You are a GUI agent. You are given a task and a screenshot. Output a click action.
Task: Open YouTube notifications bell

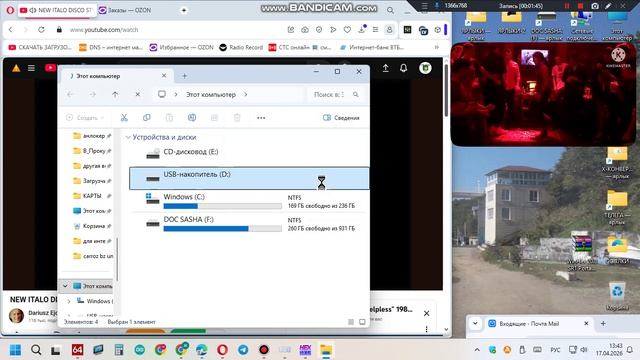[x=403, y=68]
